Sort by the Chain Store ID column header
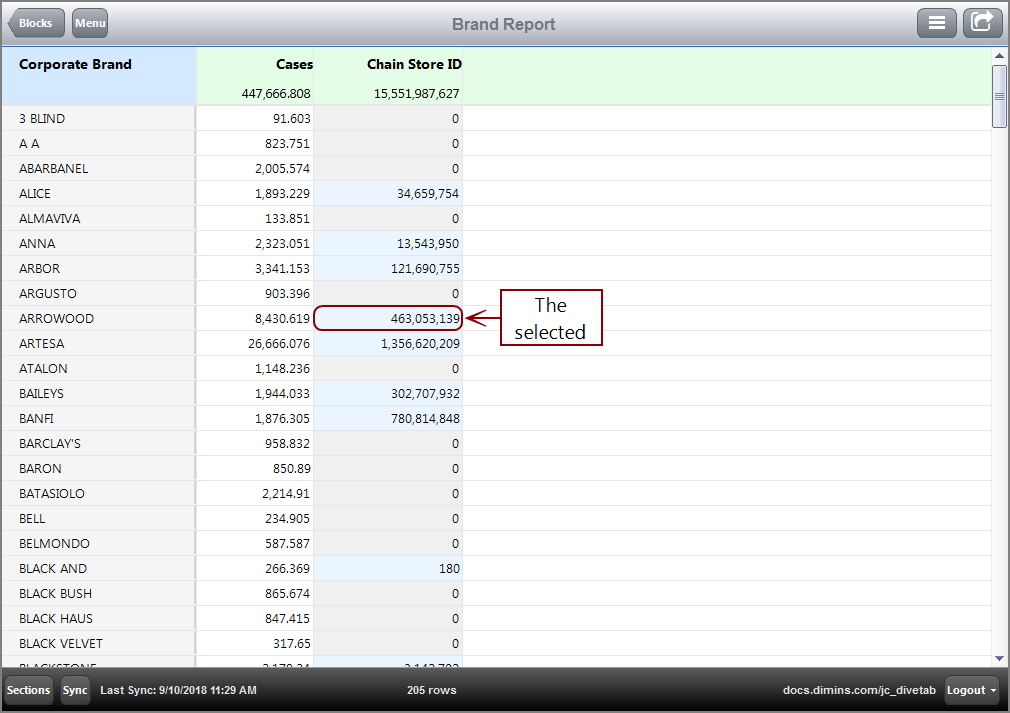1010x713 pixels. pyautogui.click(x=412, y=64)
